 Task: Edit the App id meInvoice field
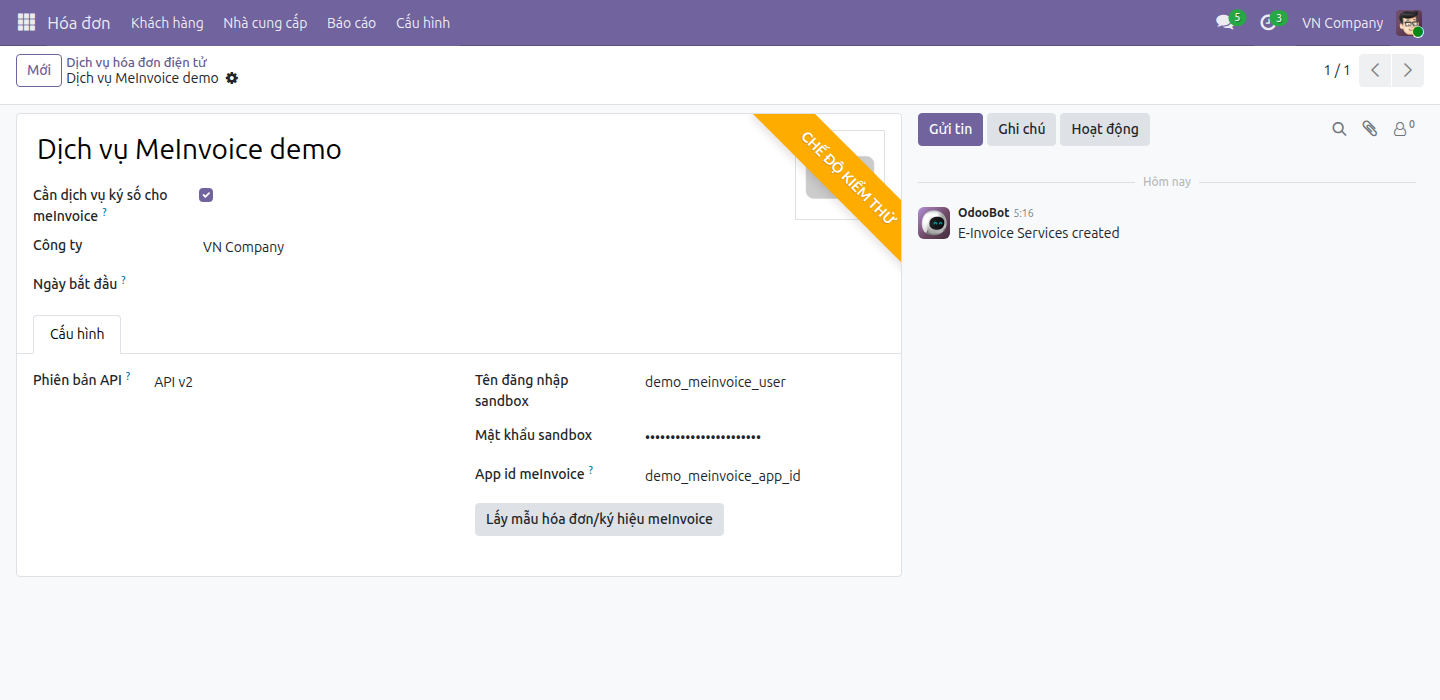click(765, 476)
